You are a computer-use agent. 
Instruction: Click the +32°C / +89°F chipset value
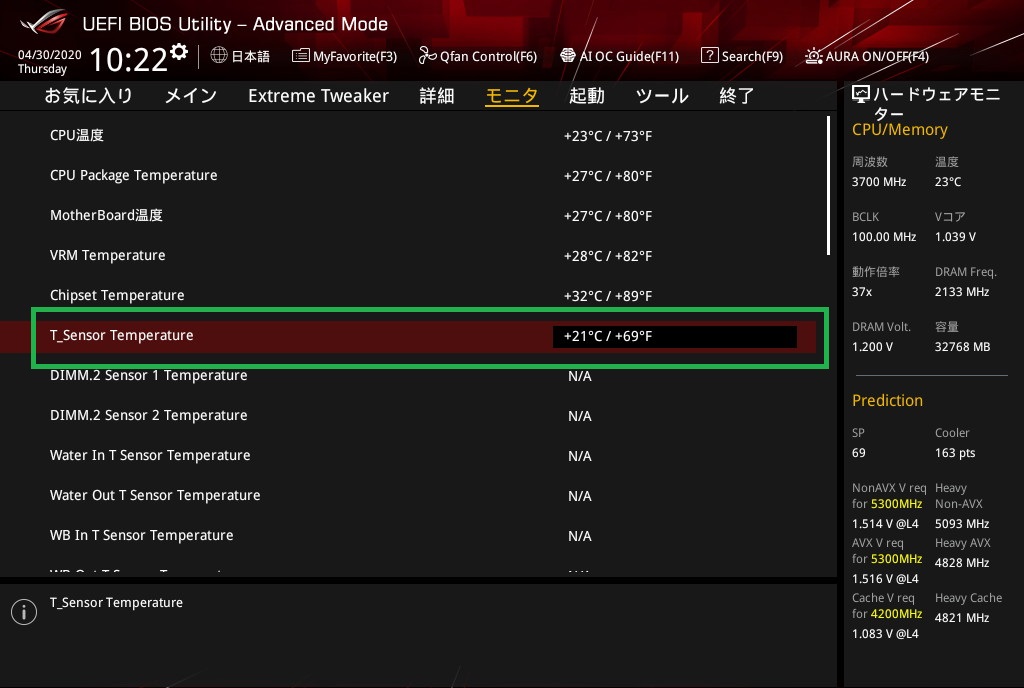(x=607, y=296)
